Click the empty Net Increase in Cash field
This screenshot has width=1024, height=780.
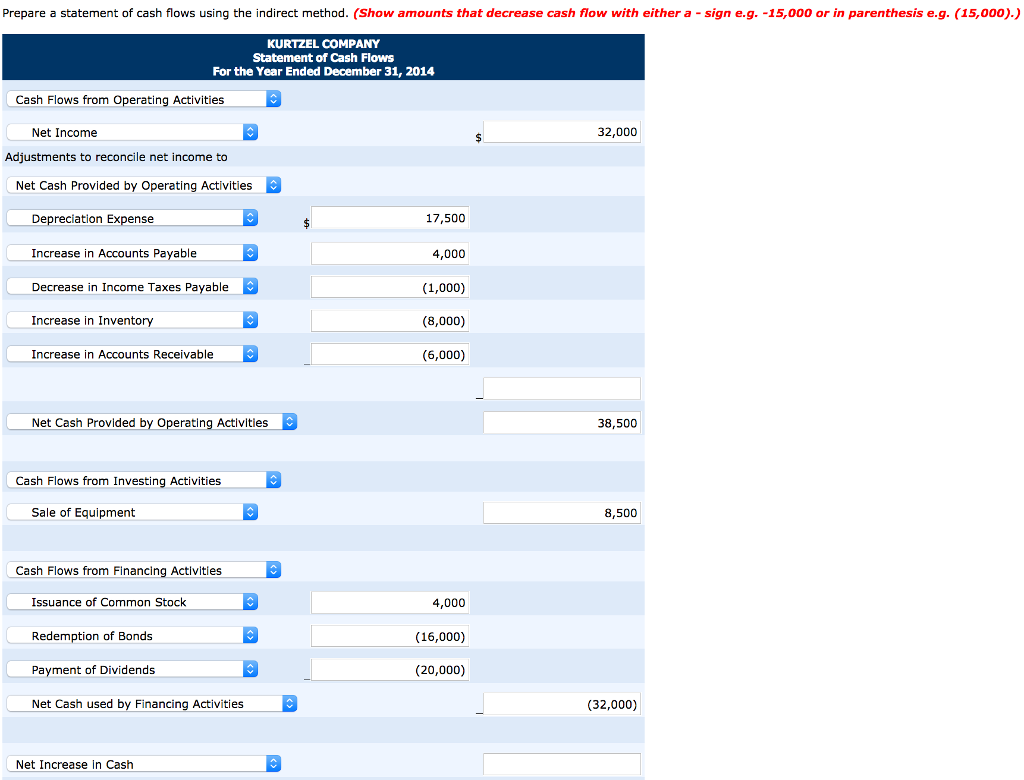click(x=562, y=764)
